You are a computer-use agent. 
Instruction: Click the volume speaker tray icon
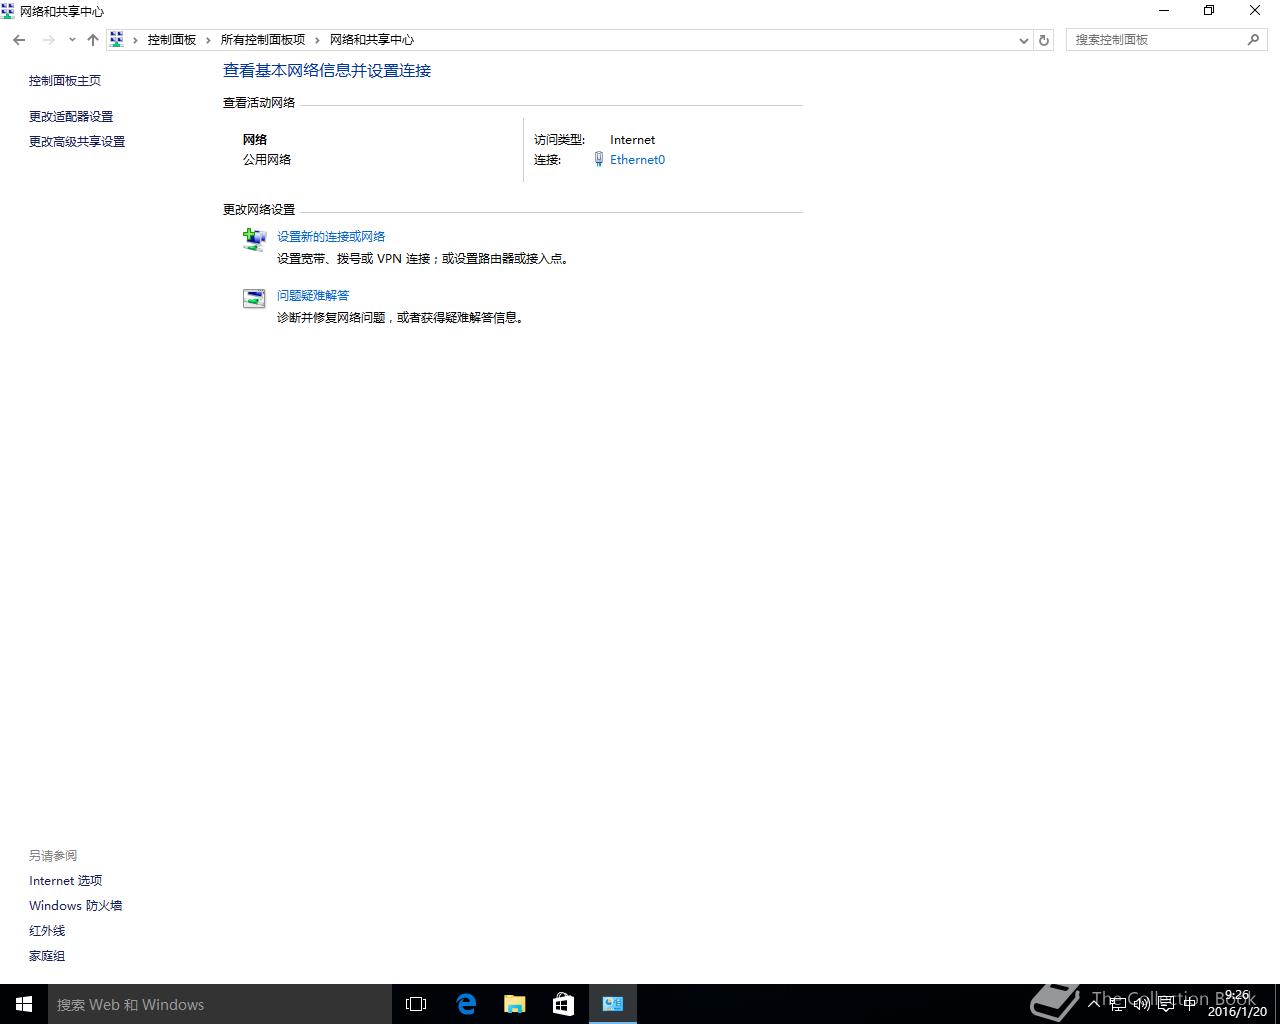[x=1142, y=1004]
